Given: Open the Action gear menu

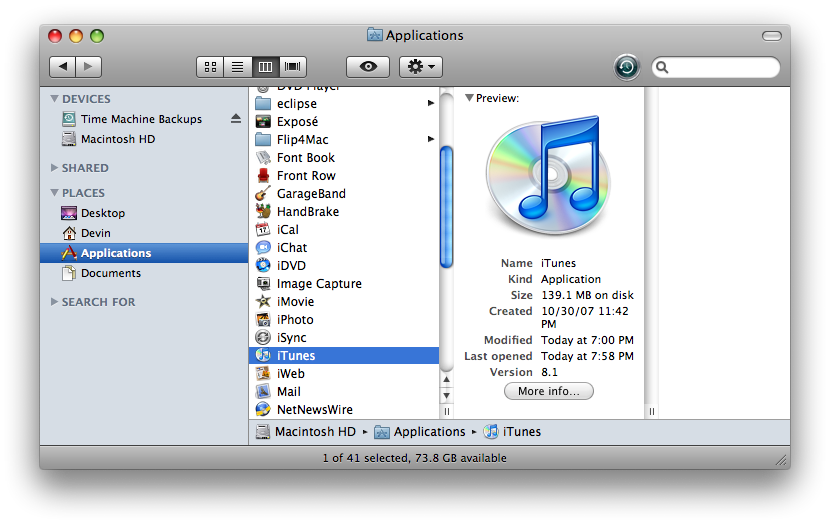Looking at the screenshot, I should [x=421, y=67].
